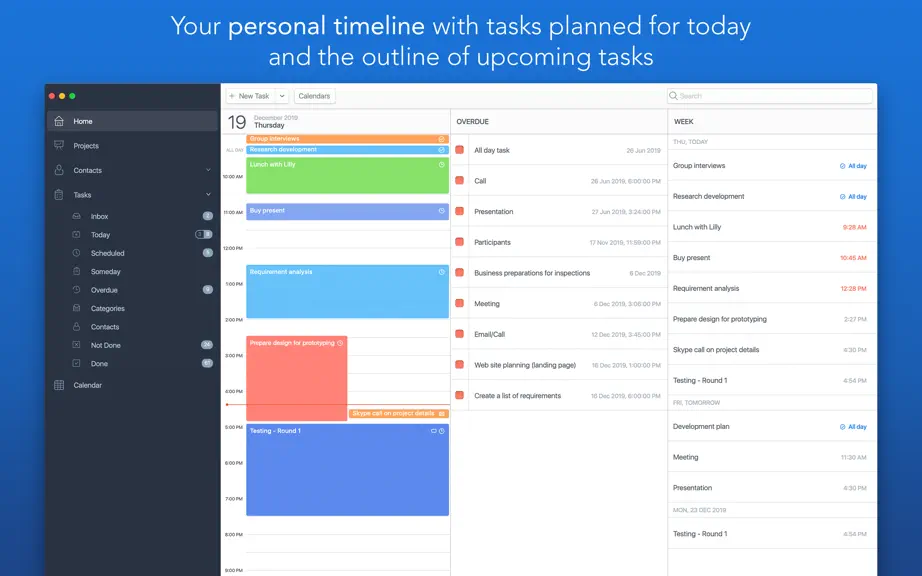Expand the Contacts section chevron
The image size is (922, 576).
[x=208, y=170]
